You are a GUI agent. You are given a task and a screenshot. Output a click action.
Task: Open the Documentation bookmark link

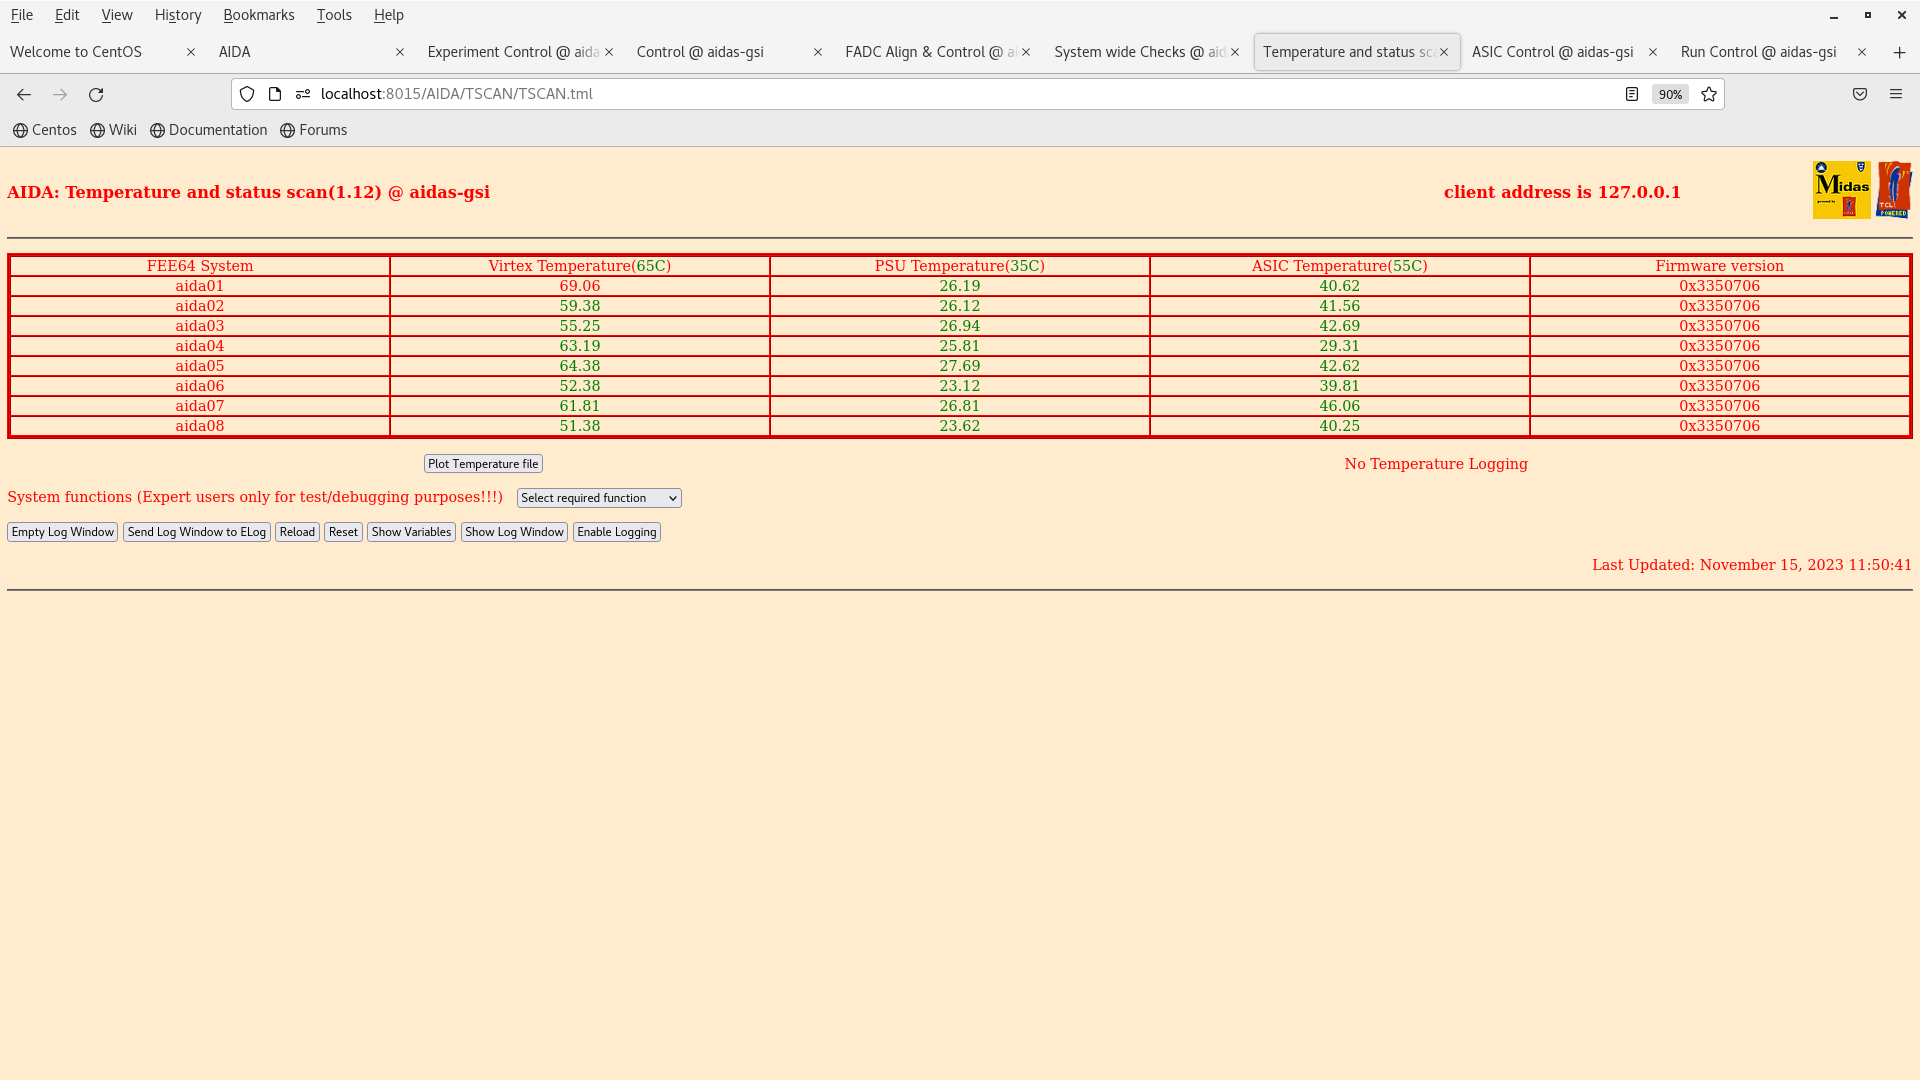tap(209, 130)
